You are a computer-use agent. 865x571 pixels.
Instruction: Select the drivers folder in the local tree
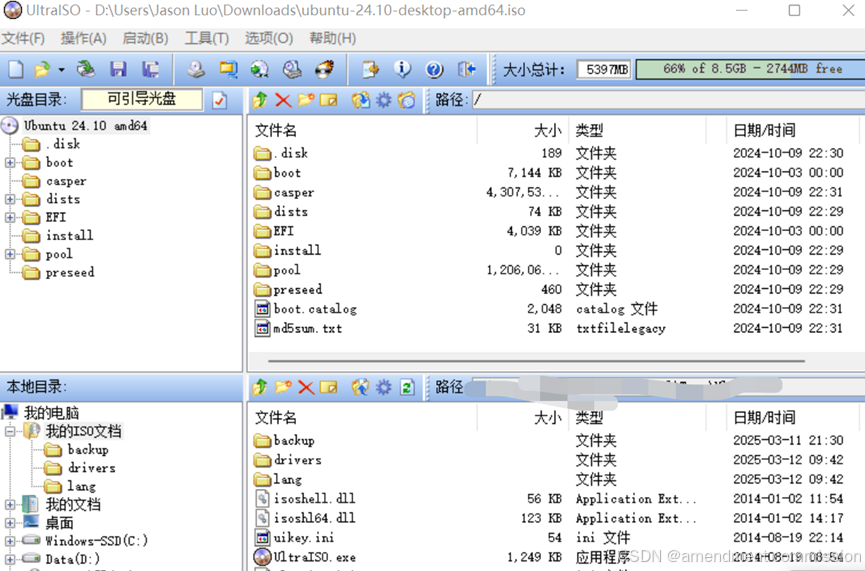[92, 468]
